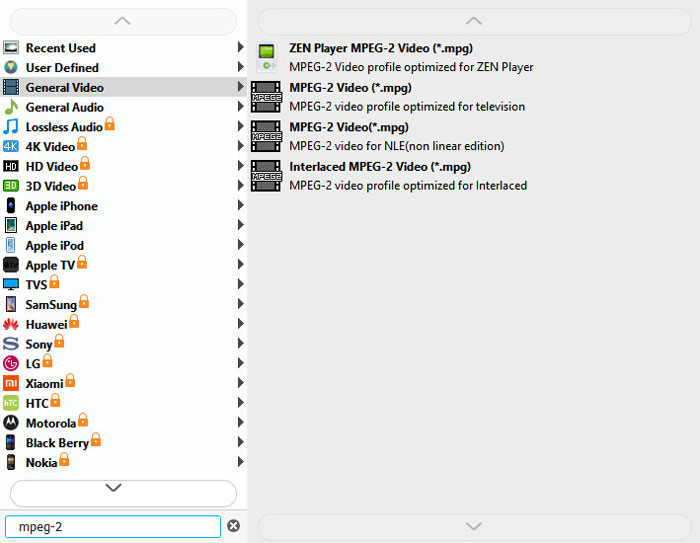This screenshot has width=700, height=543.
Task: Open the Apple iPod category
Action: click(124, 245)
